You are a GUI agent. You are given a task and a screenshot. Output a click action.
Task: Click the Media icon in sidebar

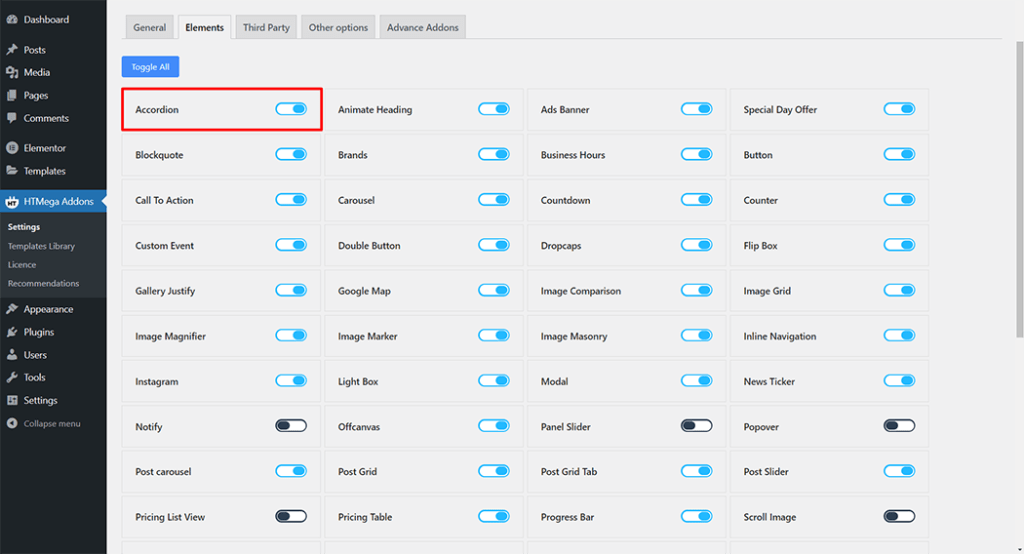click(12, 73)
